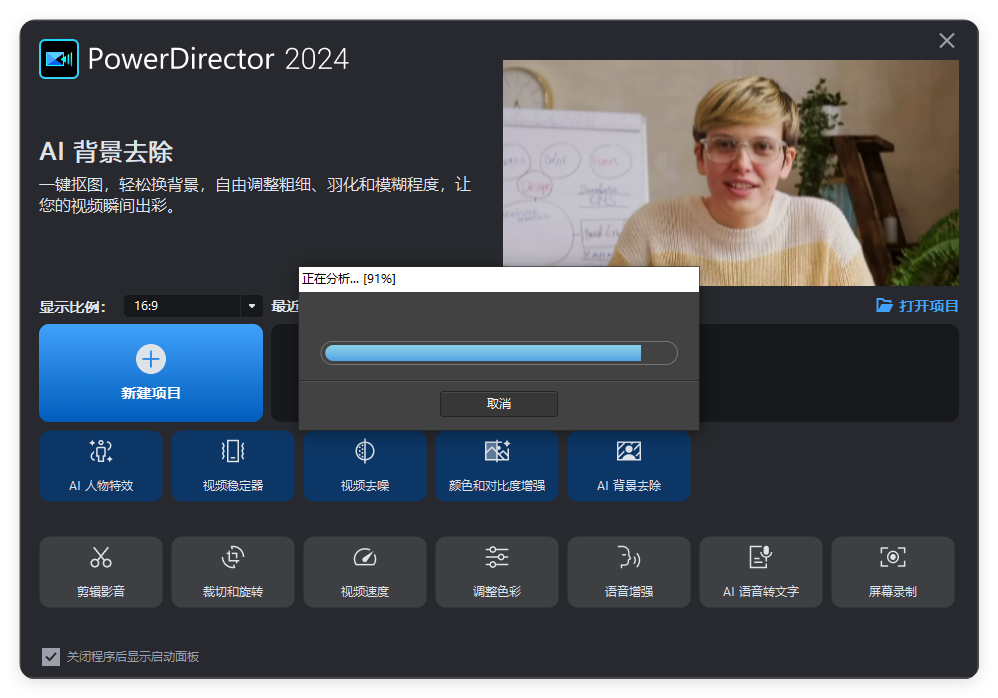
Task: Start the 屏幕录制 tool
Action: coord(892,572)
